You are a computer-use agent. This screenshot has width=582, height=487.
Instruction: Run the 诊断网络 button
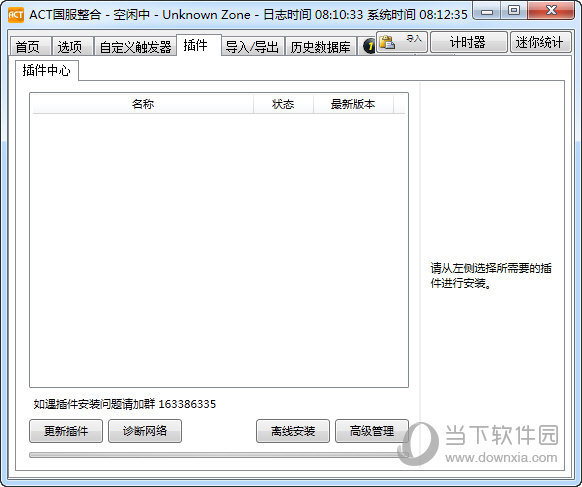[145, 431]
